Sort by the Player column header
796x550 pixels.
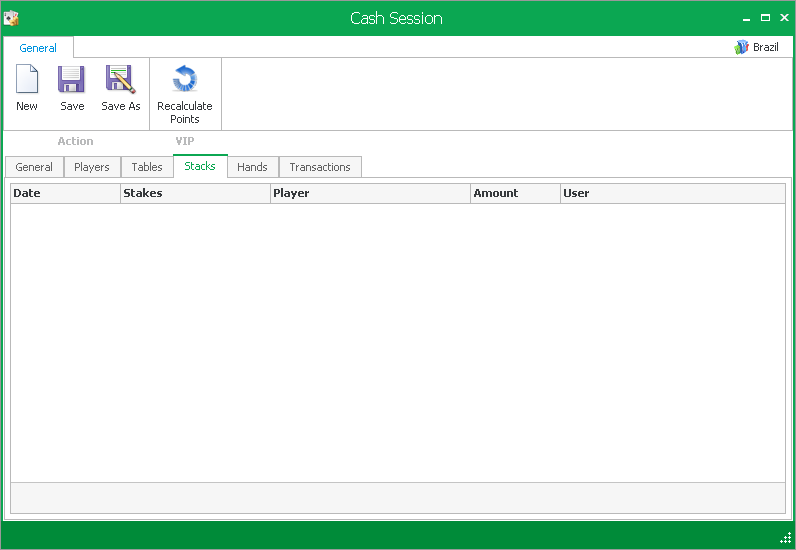371,193
